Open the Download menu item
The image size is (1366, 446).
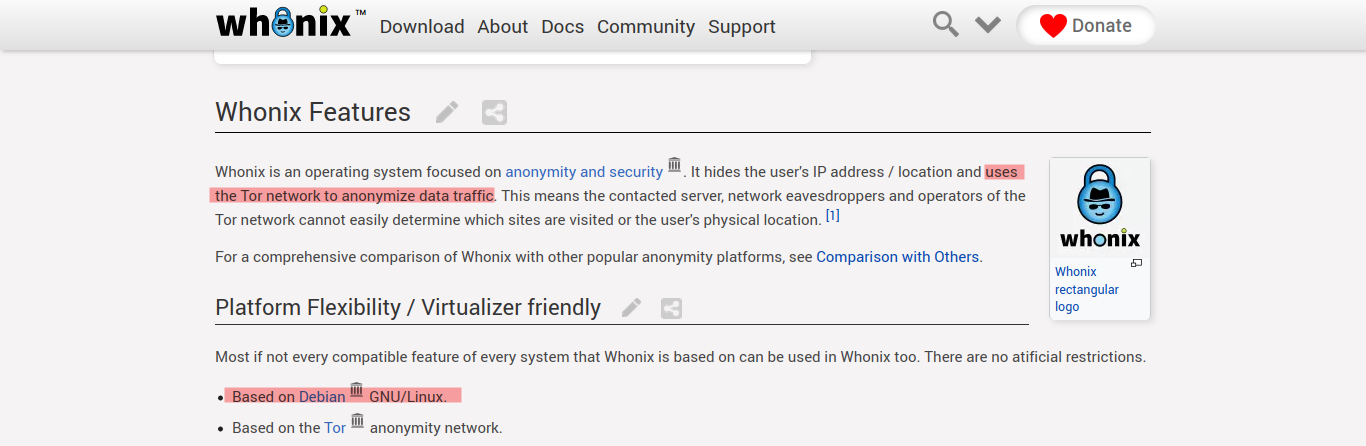click(x=422, y=27)
